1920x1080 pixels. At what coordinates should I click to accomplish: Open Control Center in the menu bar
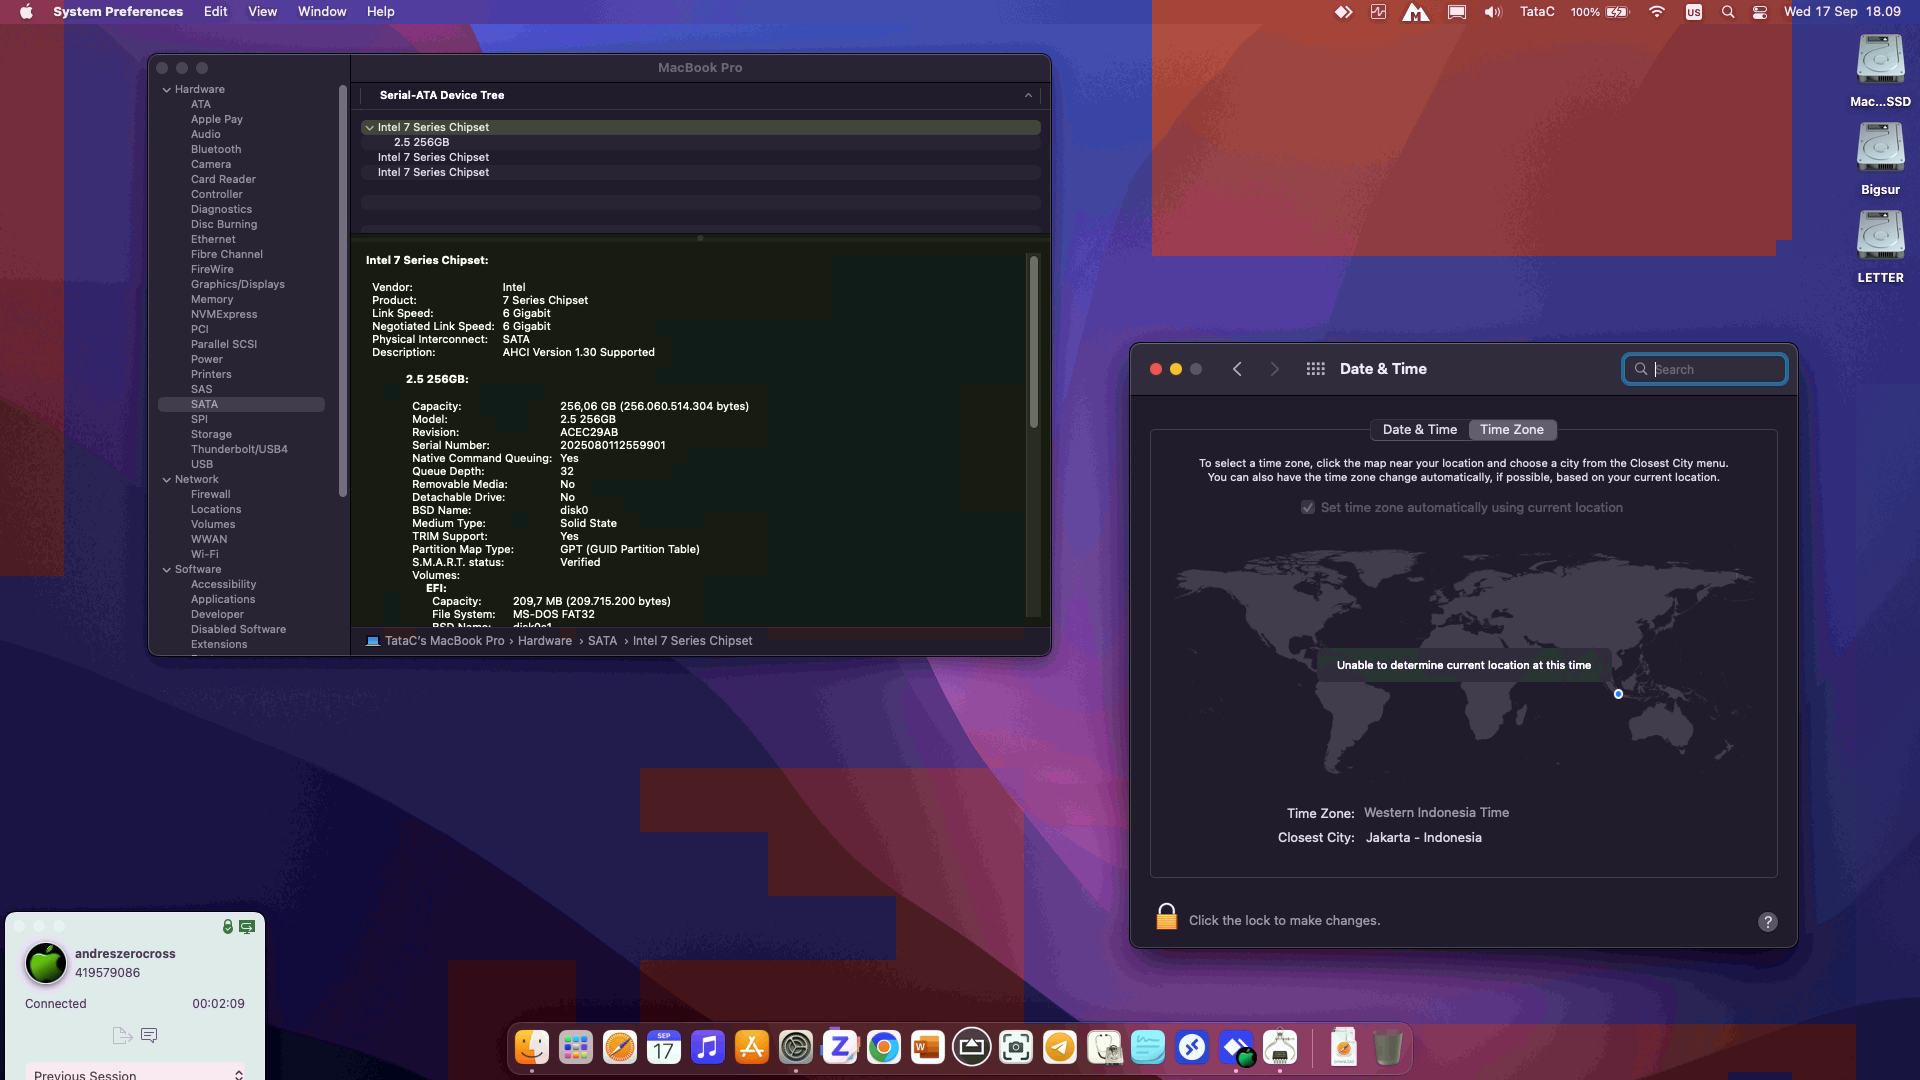[x=1760, y=12]
